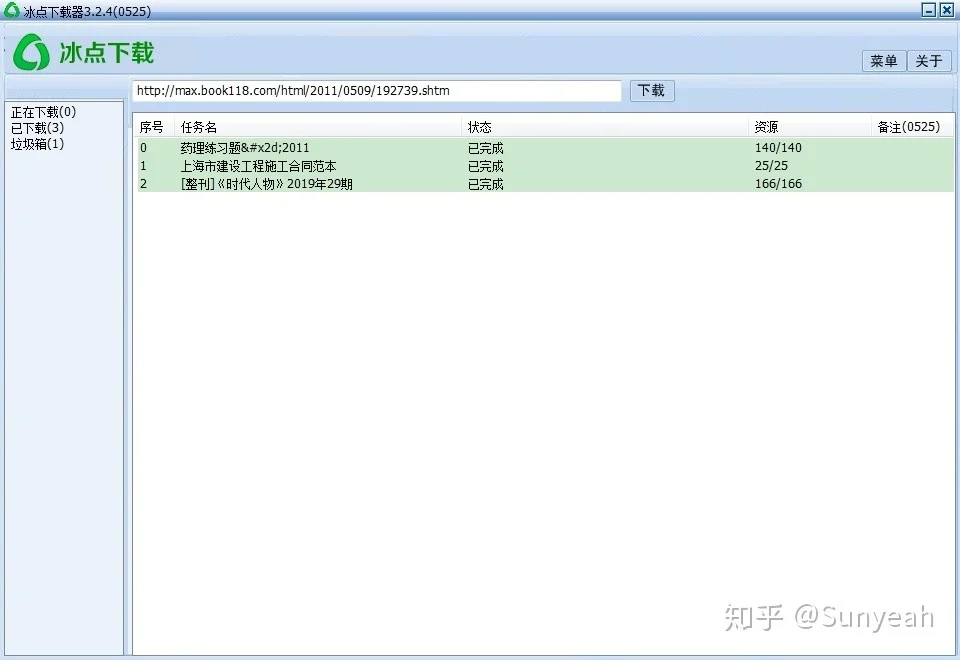
Task: Open the 关于 dialog
Action: click(929, 61)
